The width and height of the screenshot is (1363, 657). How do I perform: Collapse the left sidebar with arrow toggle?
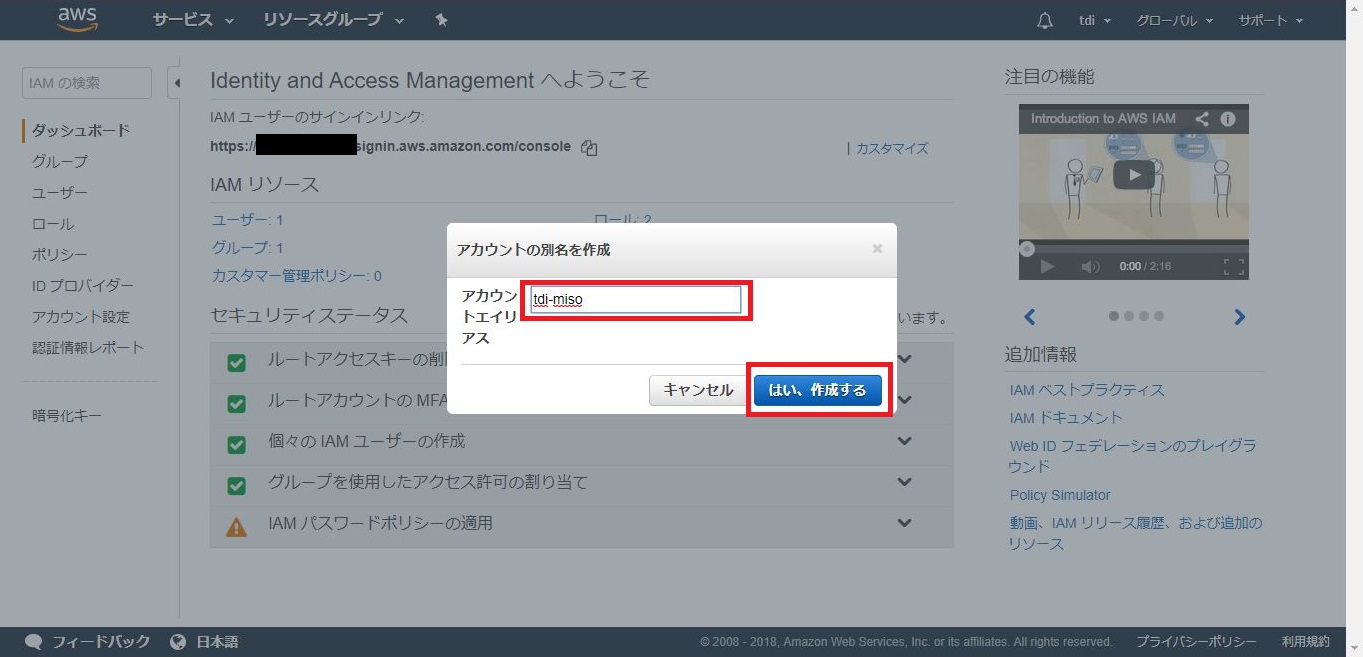coord(176,83)
